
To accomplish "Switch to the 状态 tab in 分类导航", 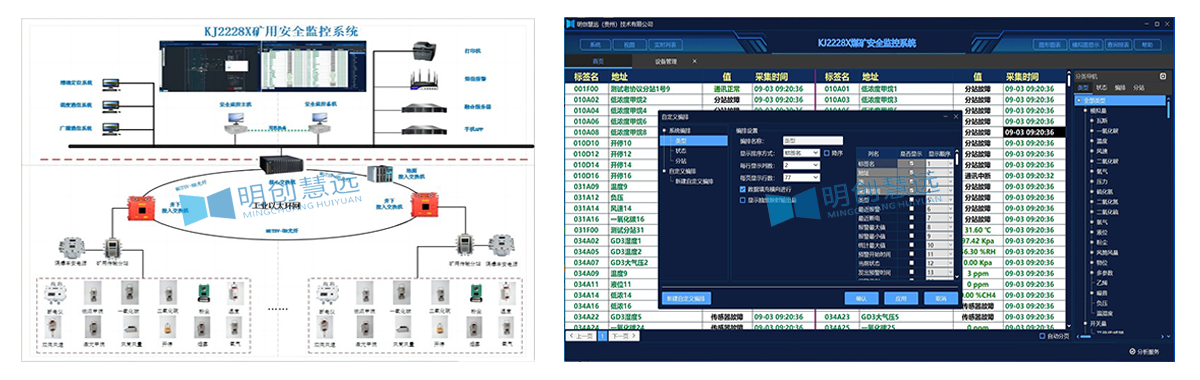I will (x=1102, y=88).
